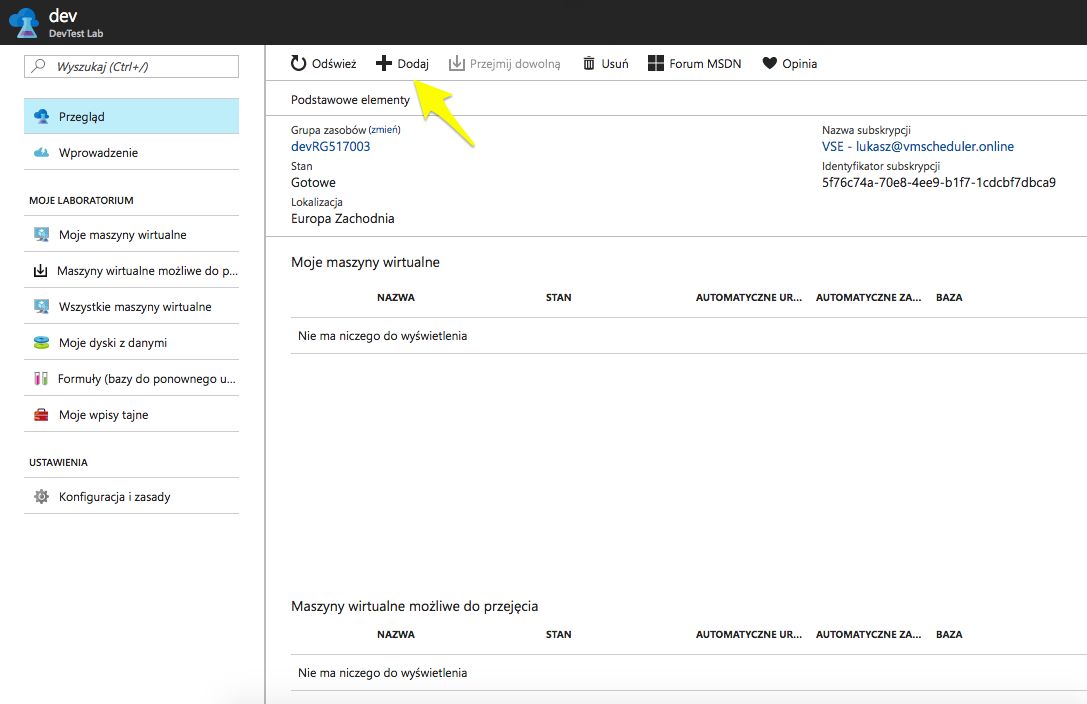
Task: Select Wszystkie maszyny wirtualne
Action: (132, 306)
